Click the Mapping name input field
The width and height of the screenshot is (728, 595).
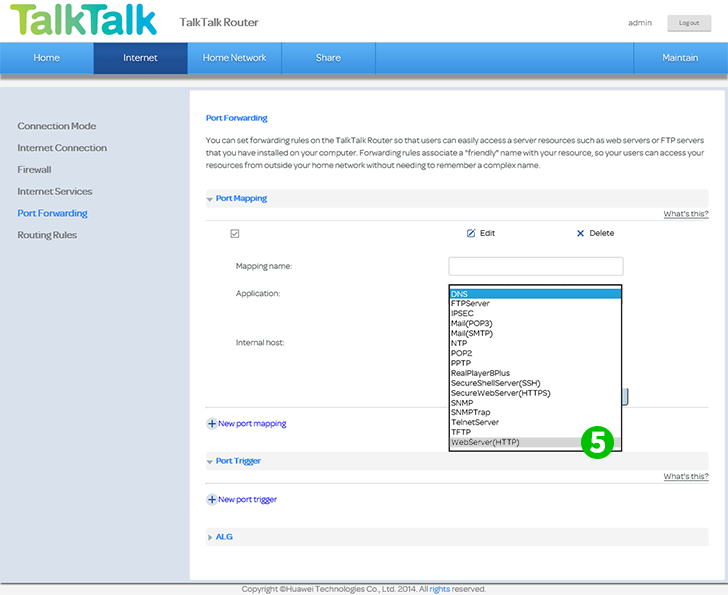pos(536,266)
